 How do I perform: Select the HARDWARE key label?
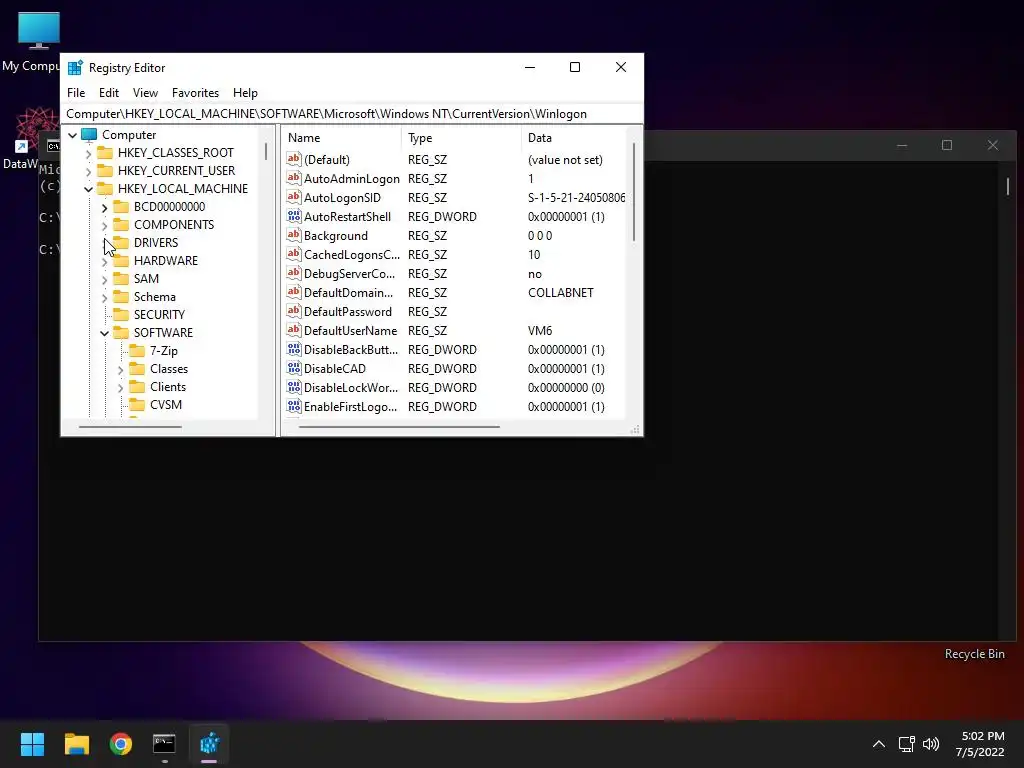[x=165, y=261]
